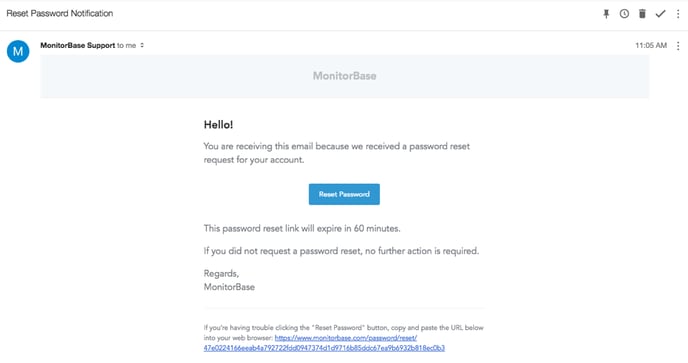Image resolution: width=688 pixels, height=363 pixels.
Task: Click the Reset Password Notification subject
Action: click(x=60, y=13)
